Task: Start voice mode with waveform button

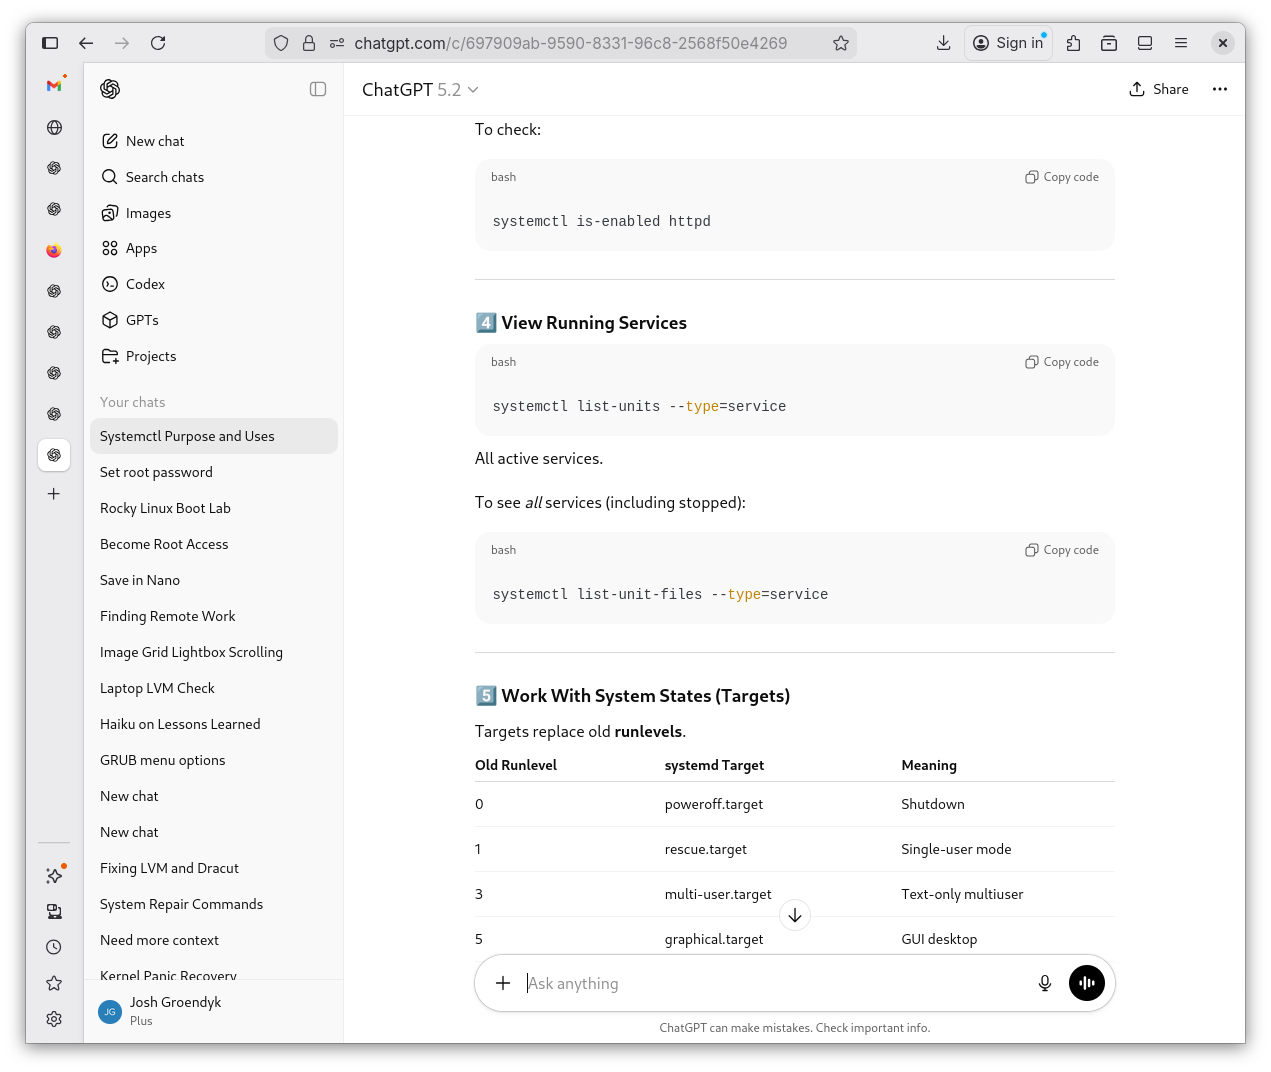Action: click(x=1086, y=983)
